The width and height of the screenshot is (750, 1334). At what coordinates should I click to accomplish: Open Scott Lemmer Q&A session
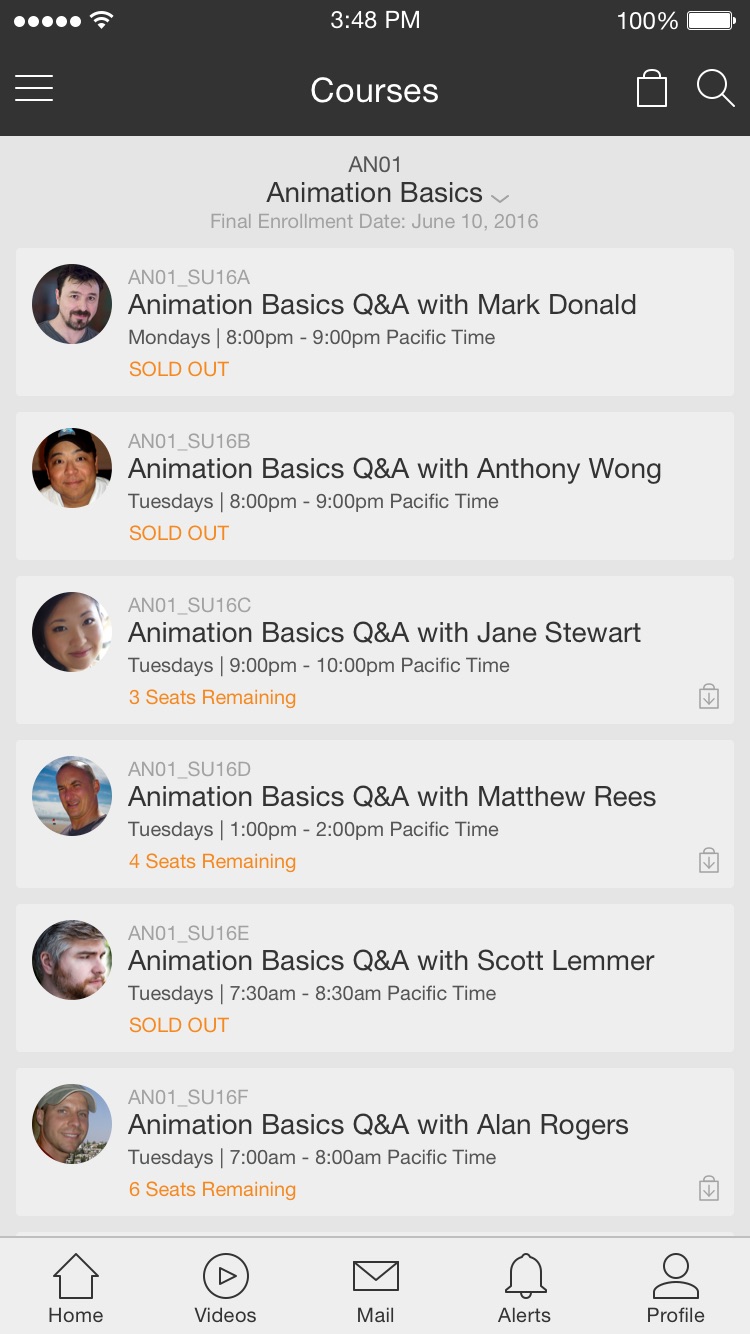(375, 978)
